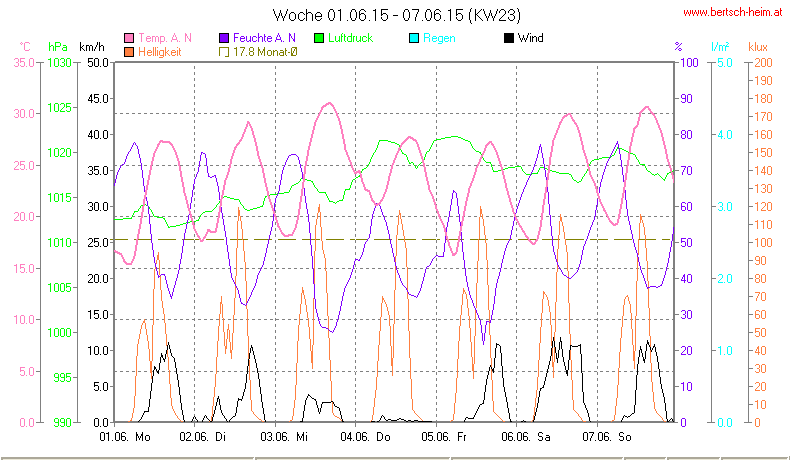
Task: Open the www.bertsch-heim.at link
Action: click(x=733, y=12)
